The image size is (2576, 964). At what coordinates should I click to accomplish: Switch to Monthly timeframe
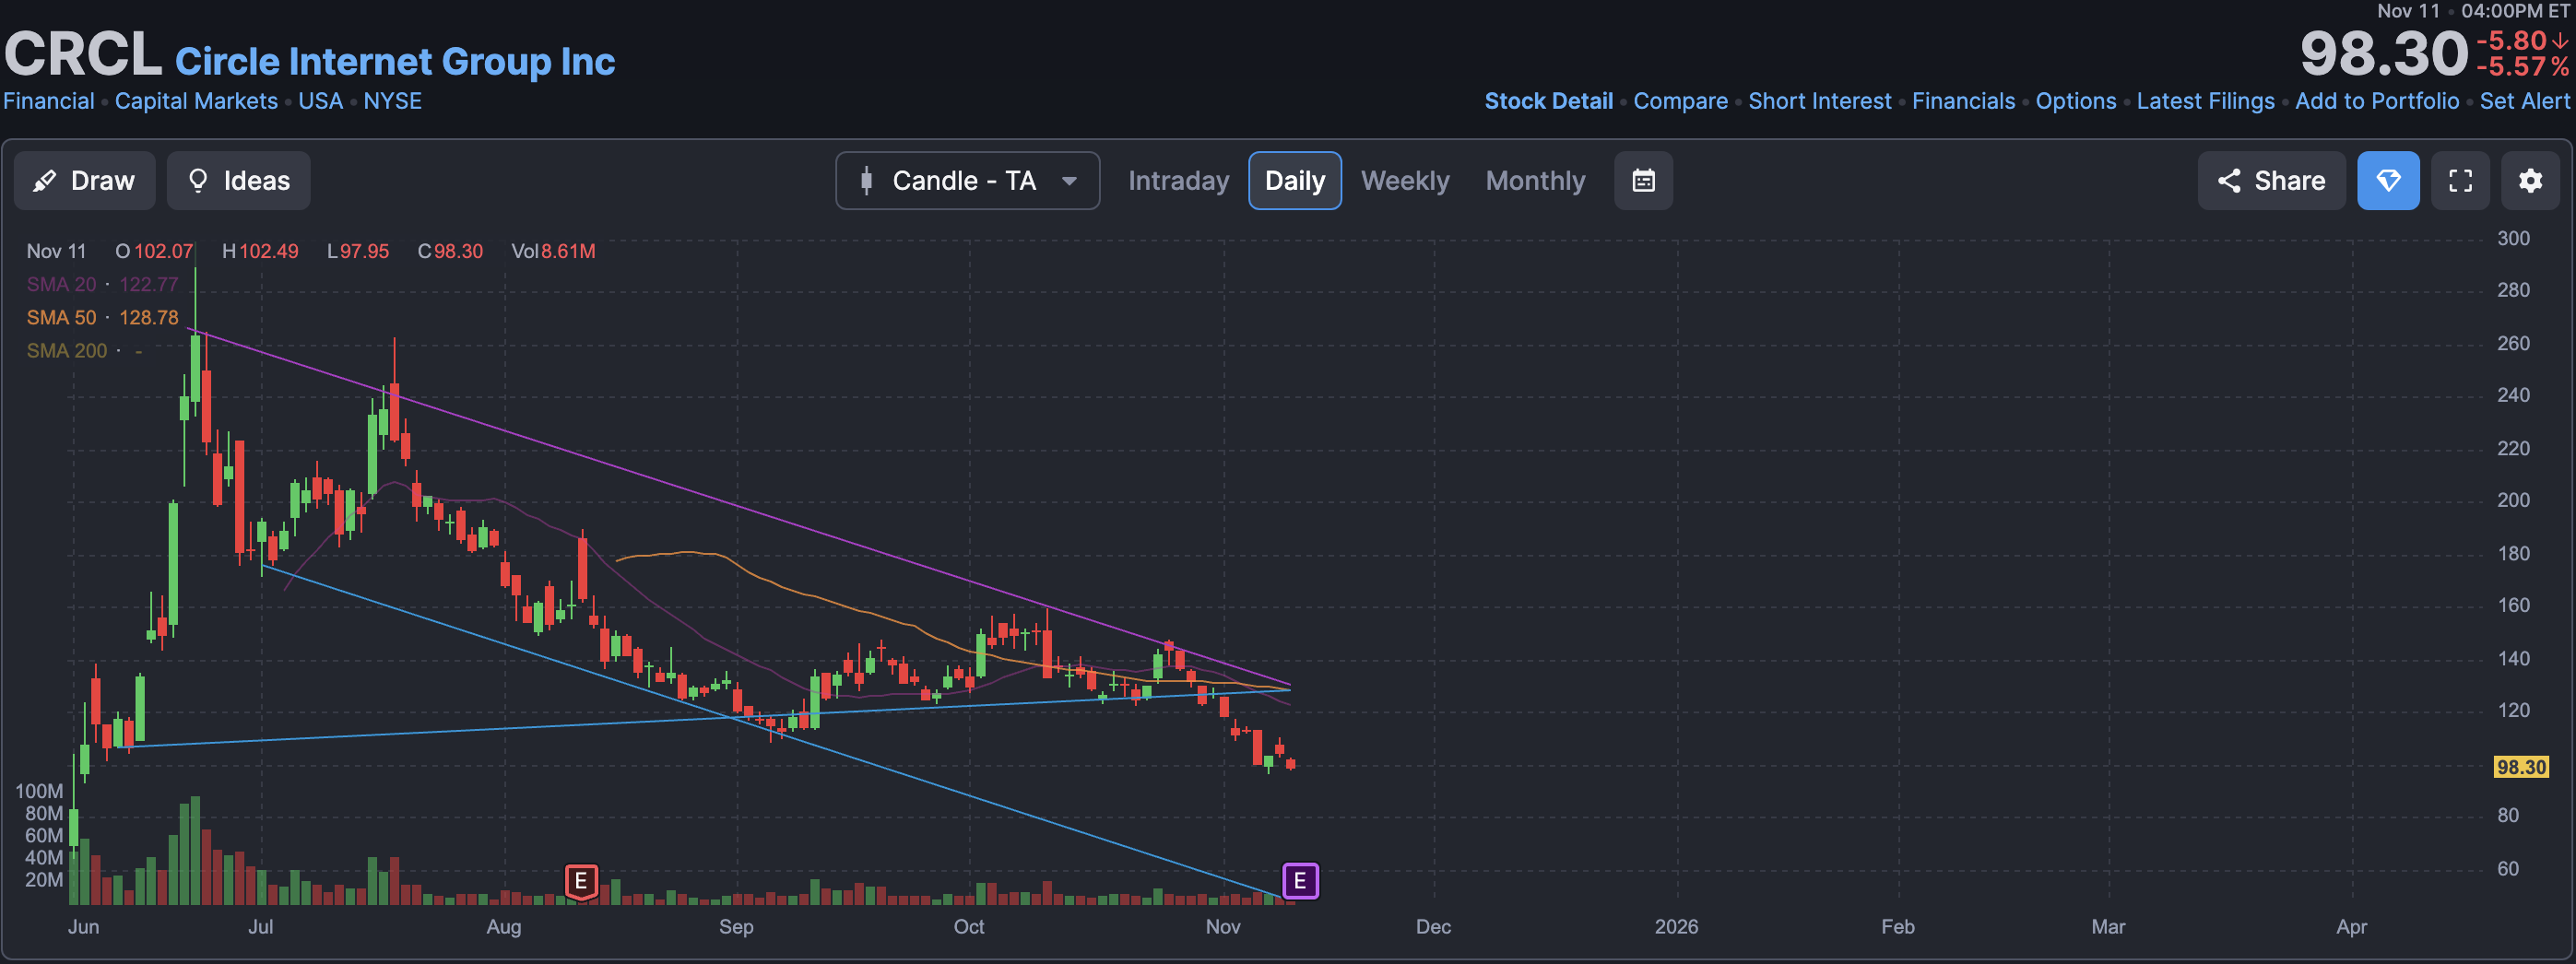[x=1535, y=181]
